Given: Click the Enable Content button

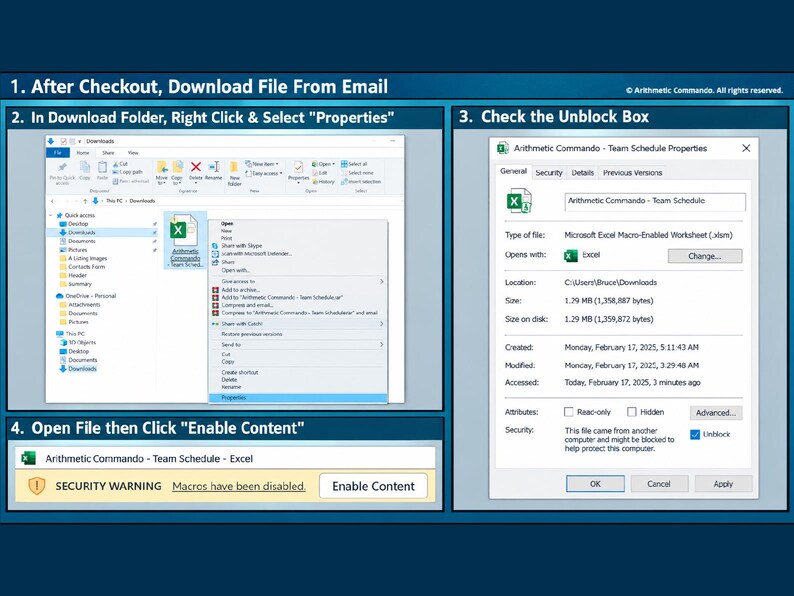Looking at the screenshot, I should [373, 486].
